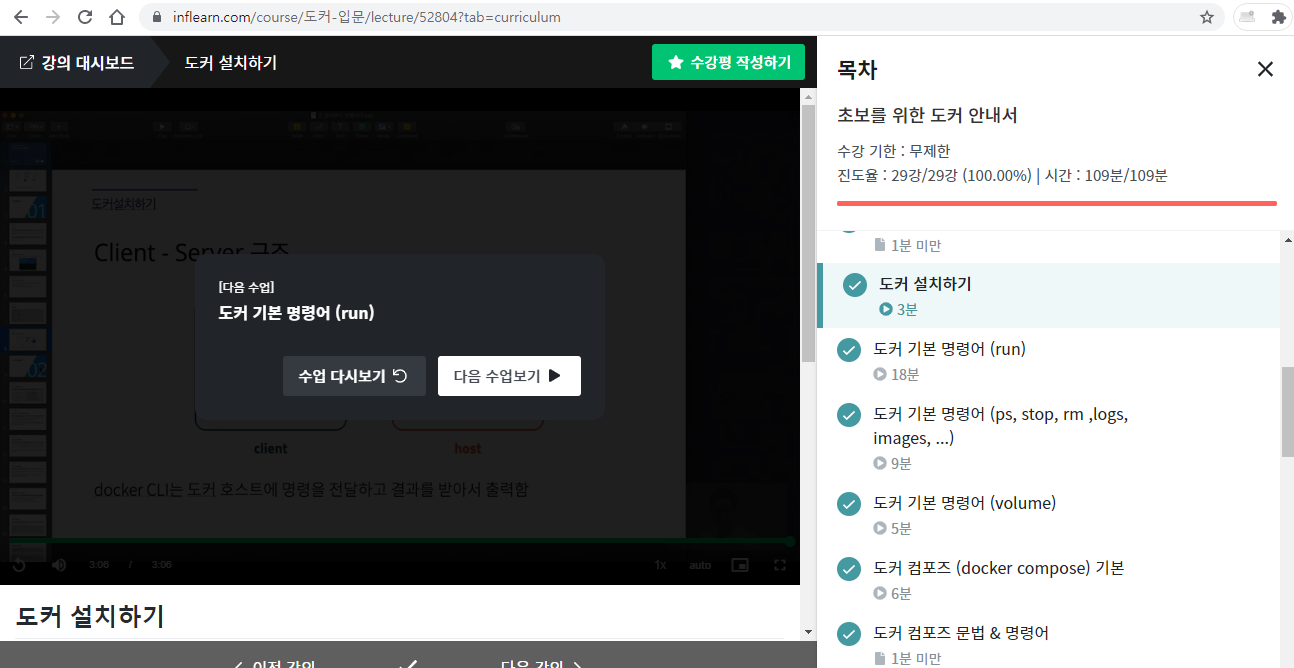Click completion check beside 명령어 (ps, stop, rm
Screen dimensions: 1294x668
pos(849,415)
